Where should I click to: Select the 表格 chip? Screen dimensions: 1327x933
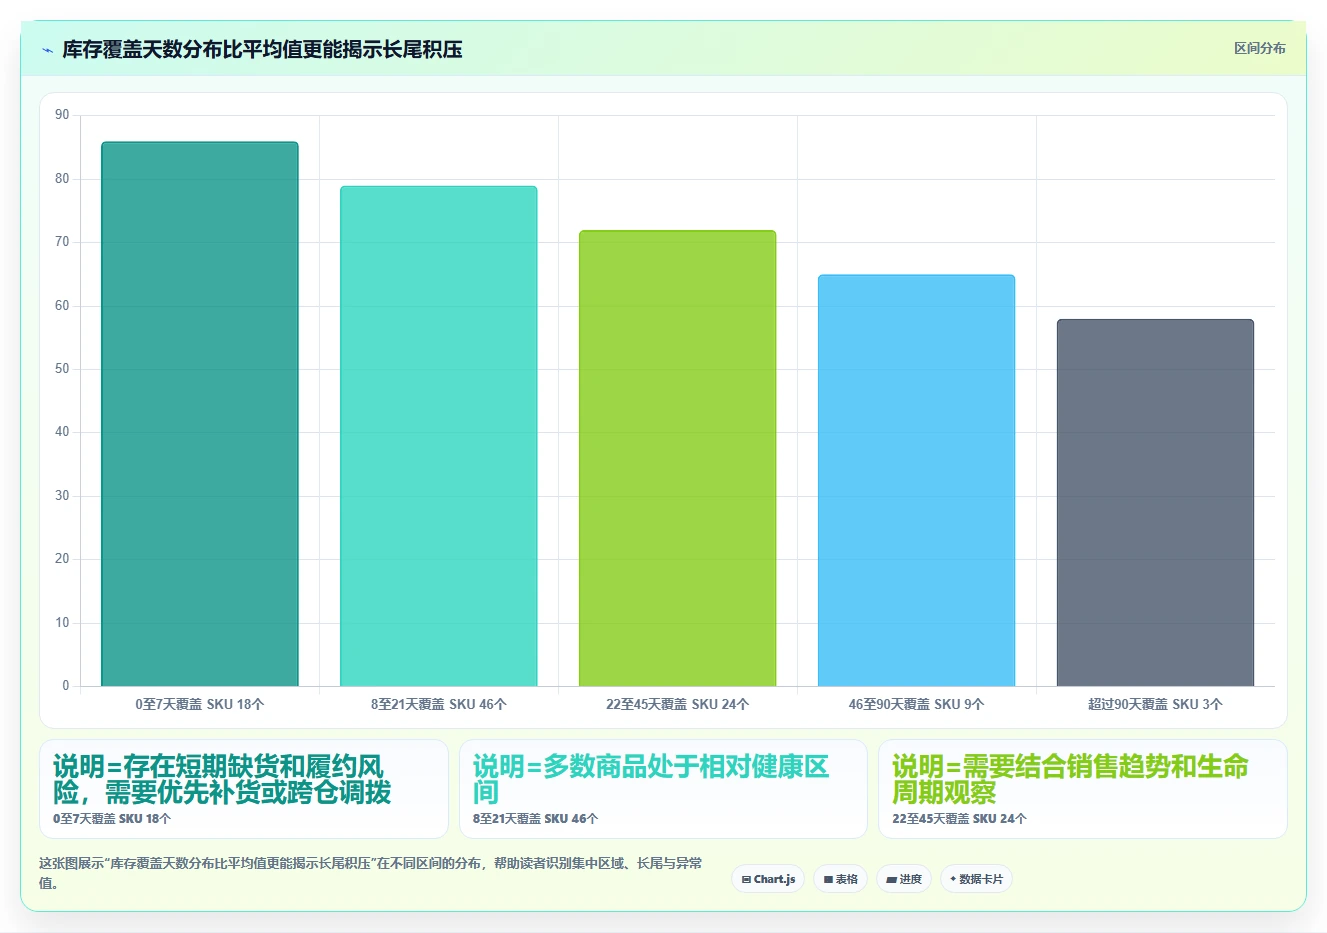click(x=841, y=879)
